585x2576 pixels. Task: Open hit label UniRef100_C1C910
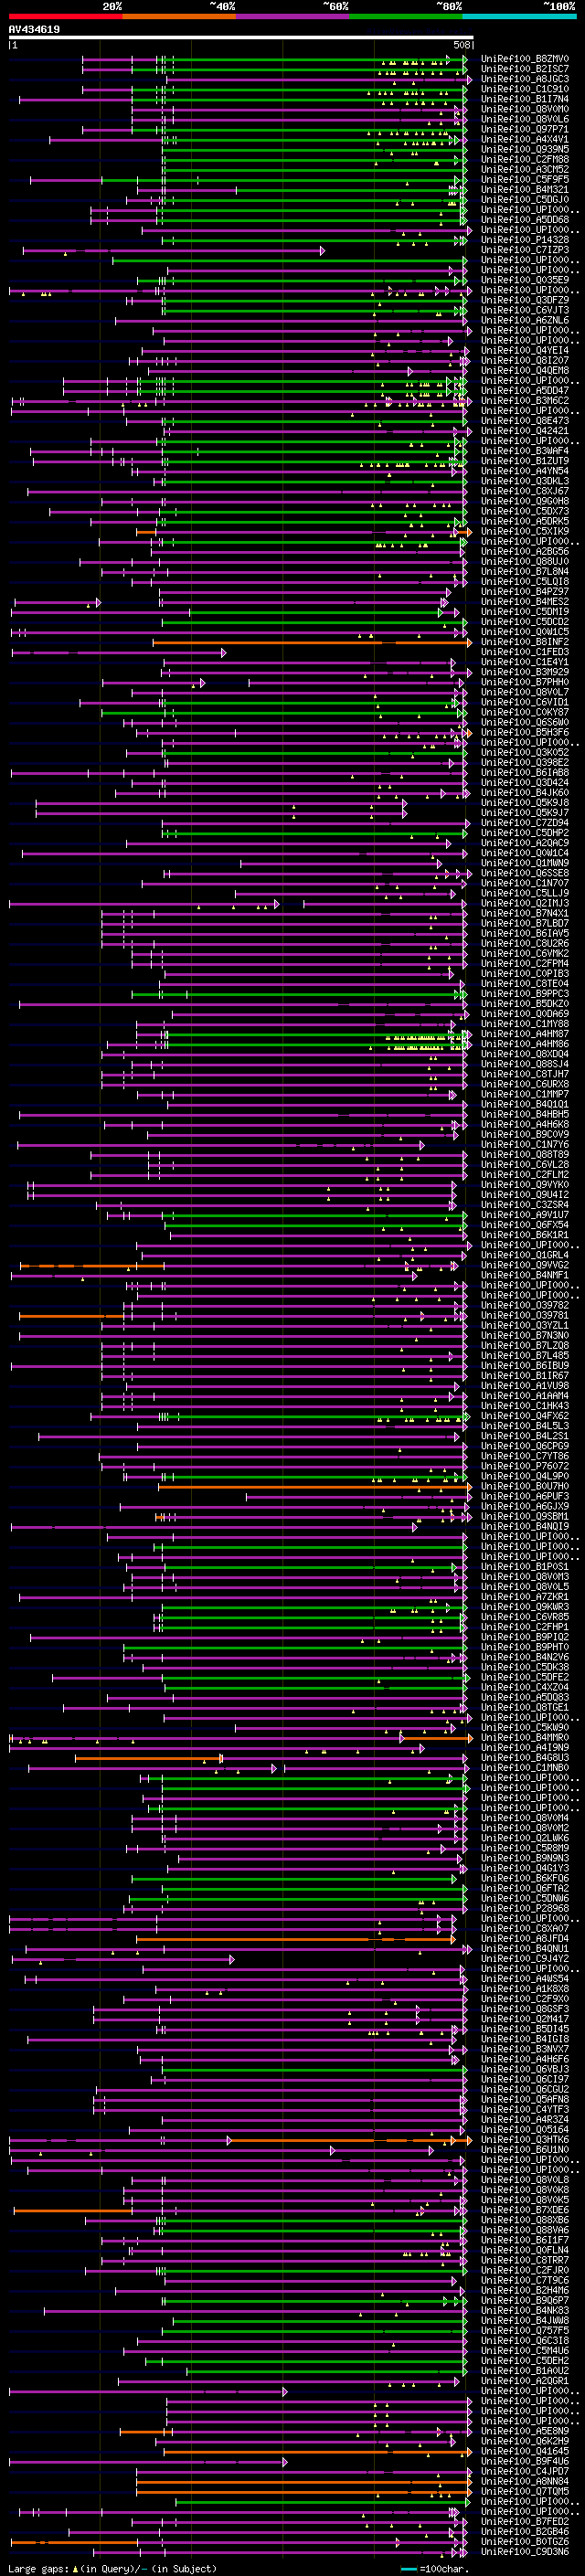524,89
